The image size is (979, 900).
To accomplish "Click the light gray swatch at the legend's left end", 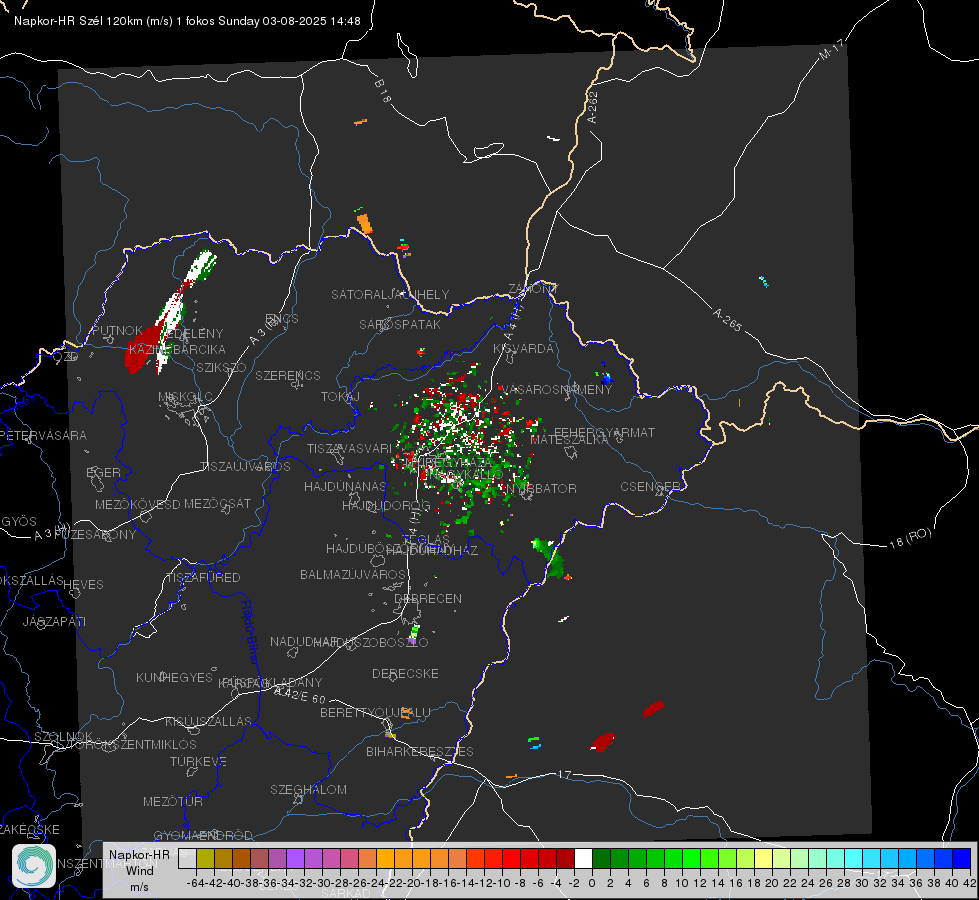I will tap(187, 859).
